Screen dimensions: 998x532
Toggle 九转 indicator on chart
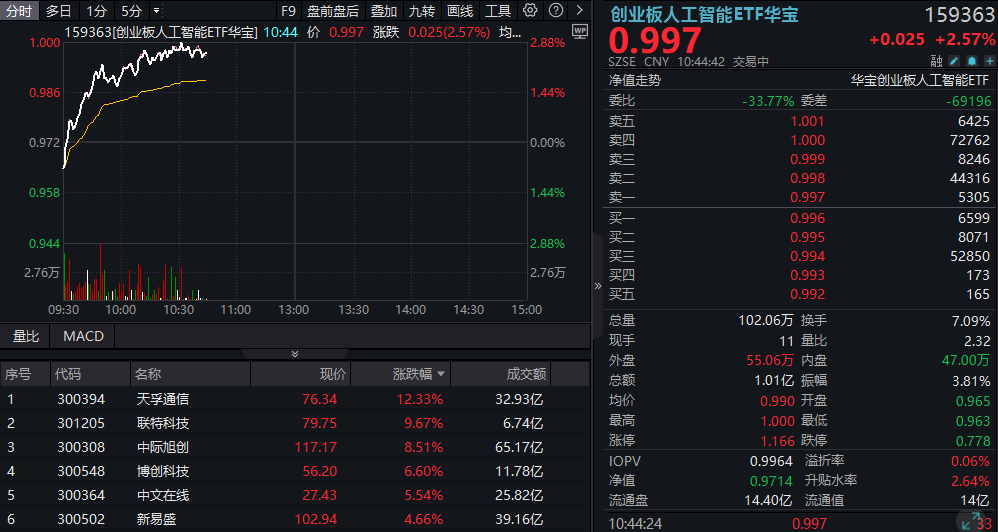[422, 11]
